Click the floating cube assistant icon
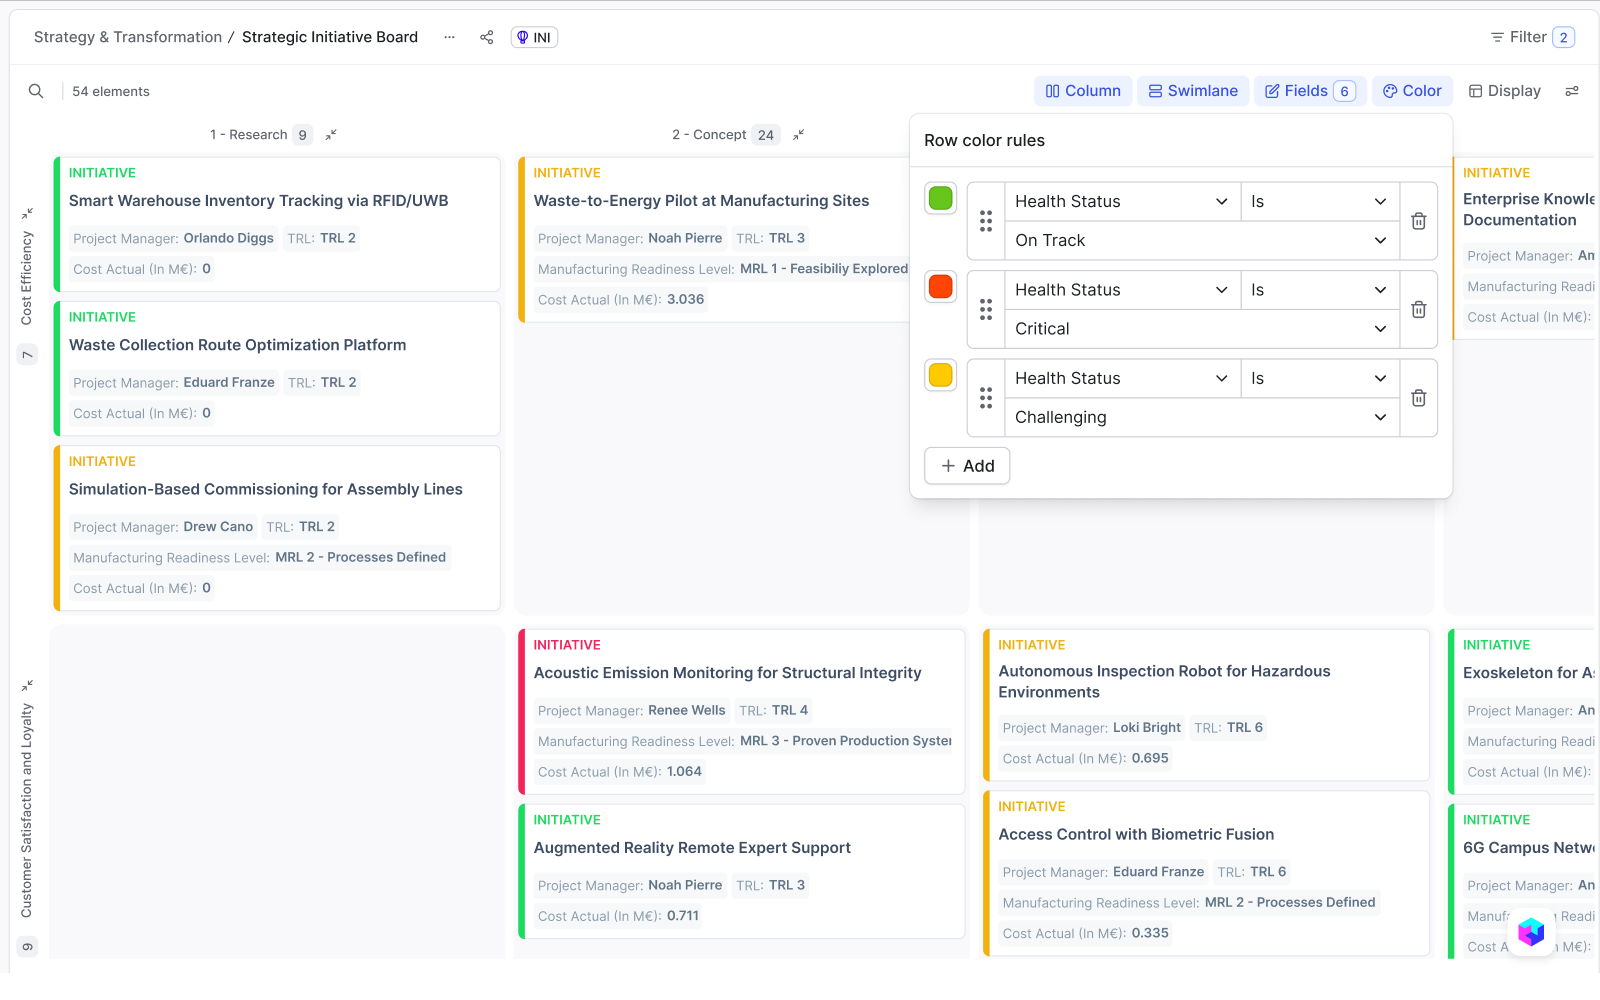1600x1000 pixels. (1531, 932)
